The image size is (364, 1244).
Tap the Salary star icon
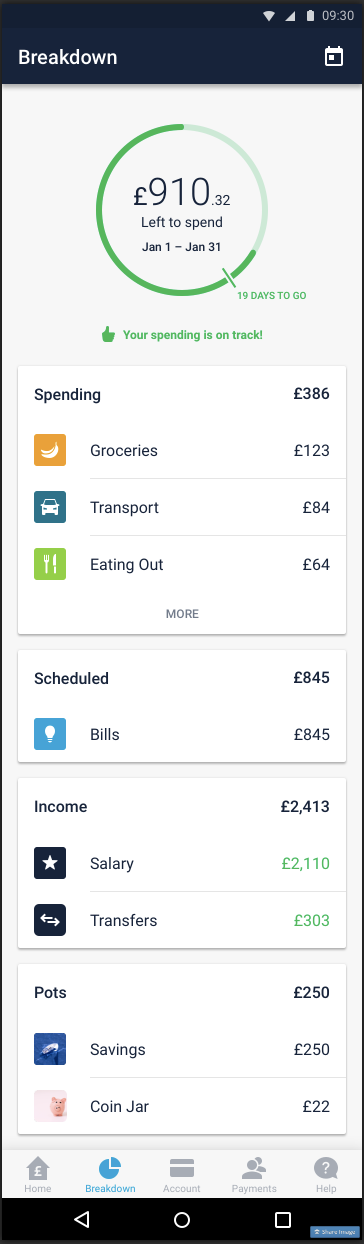click(50, 863)
